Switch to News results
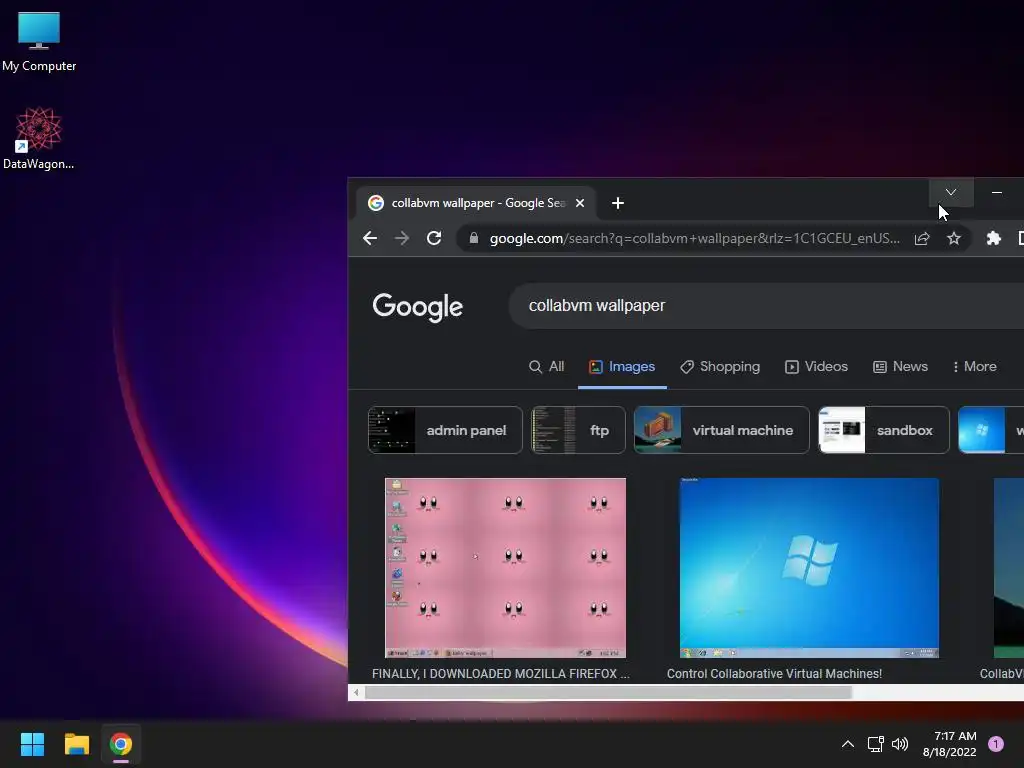 (x=900, y=366)
